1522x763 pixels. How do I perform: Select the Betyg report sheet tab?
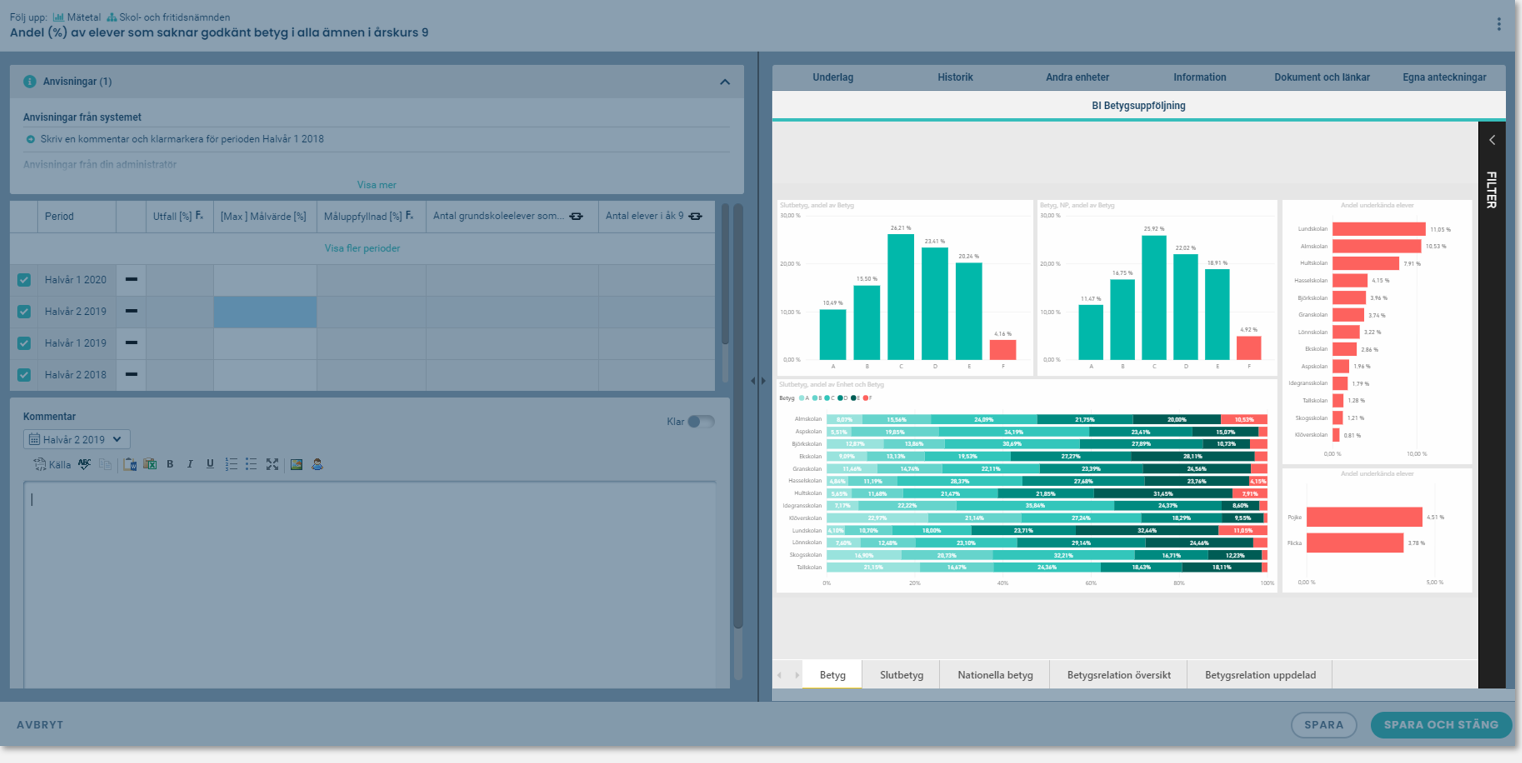(833, 675)
